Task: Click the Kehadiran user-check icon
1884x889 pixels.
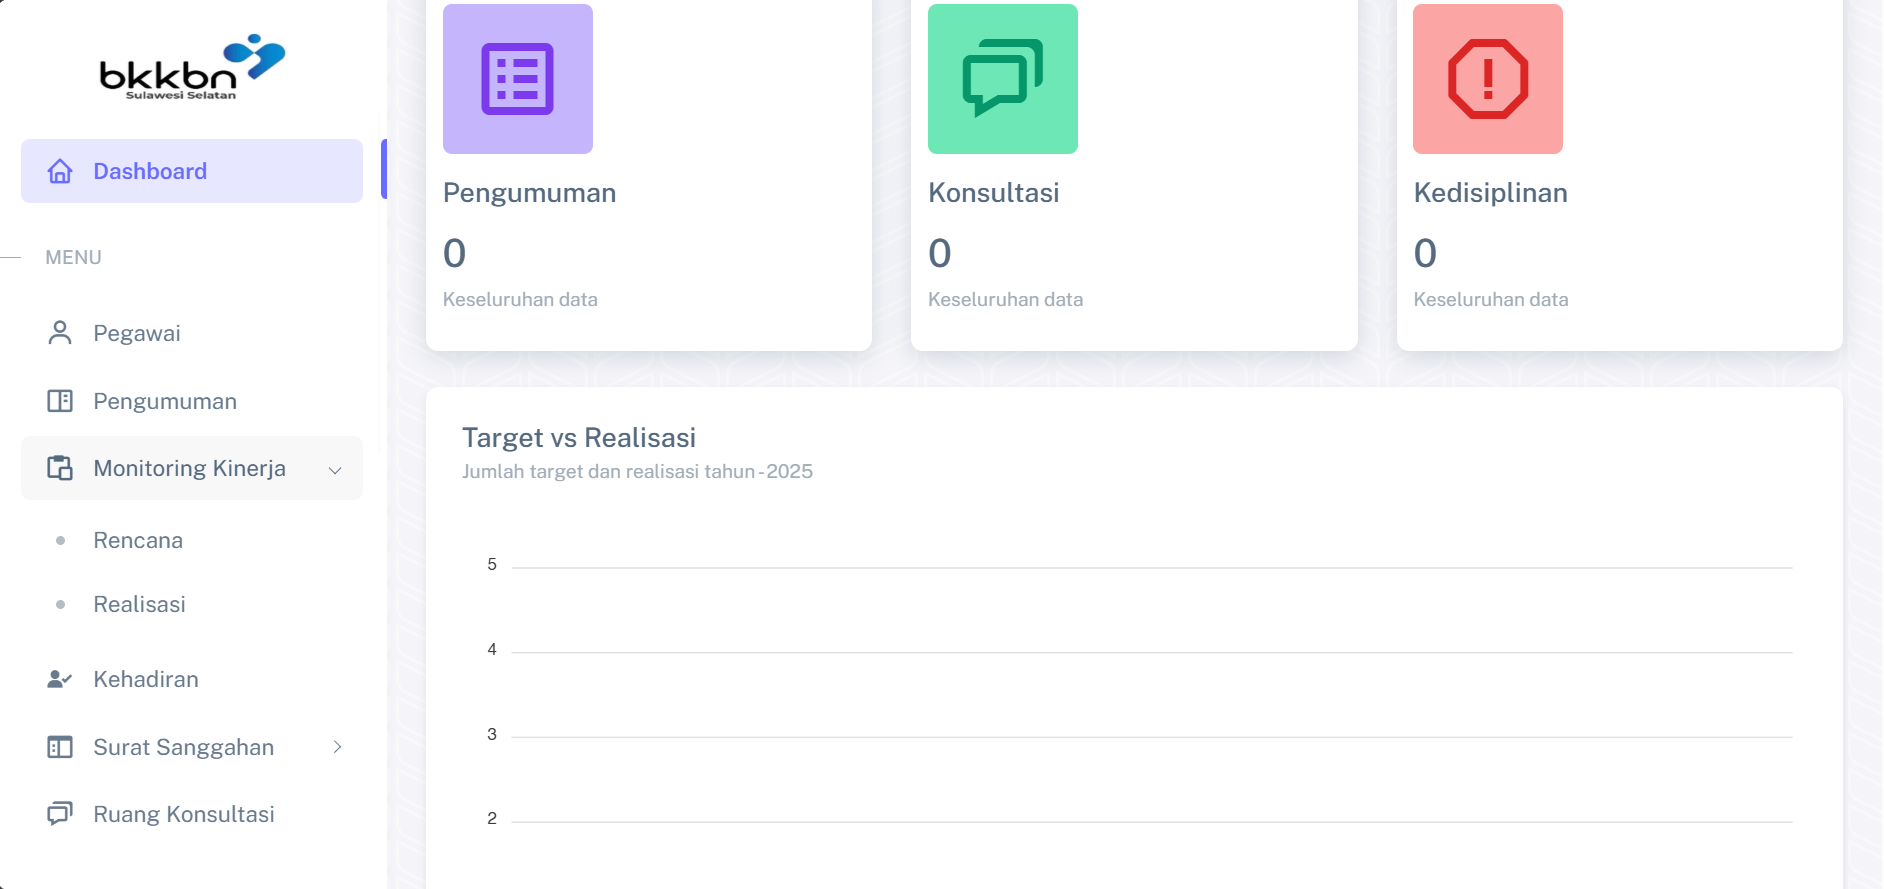Action: point(60,679)
